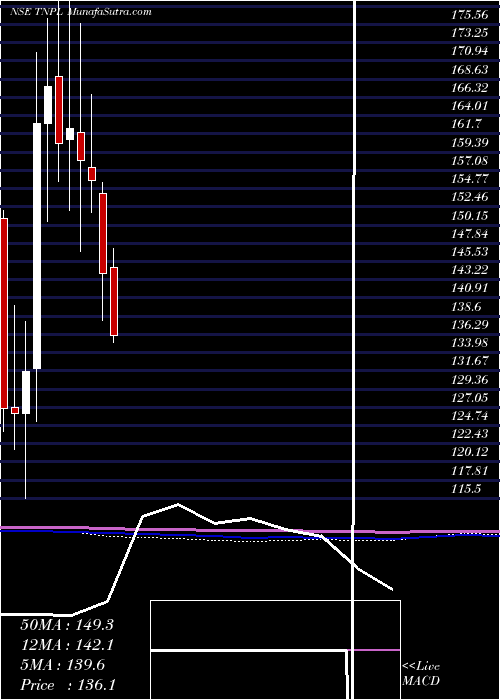The image size is (500, 700).
Task: Click the 120.12 price axis label
Action: 469,453
